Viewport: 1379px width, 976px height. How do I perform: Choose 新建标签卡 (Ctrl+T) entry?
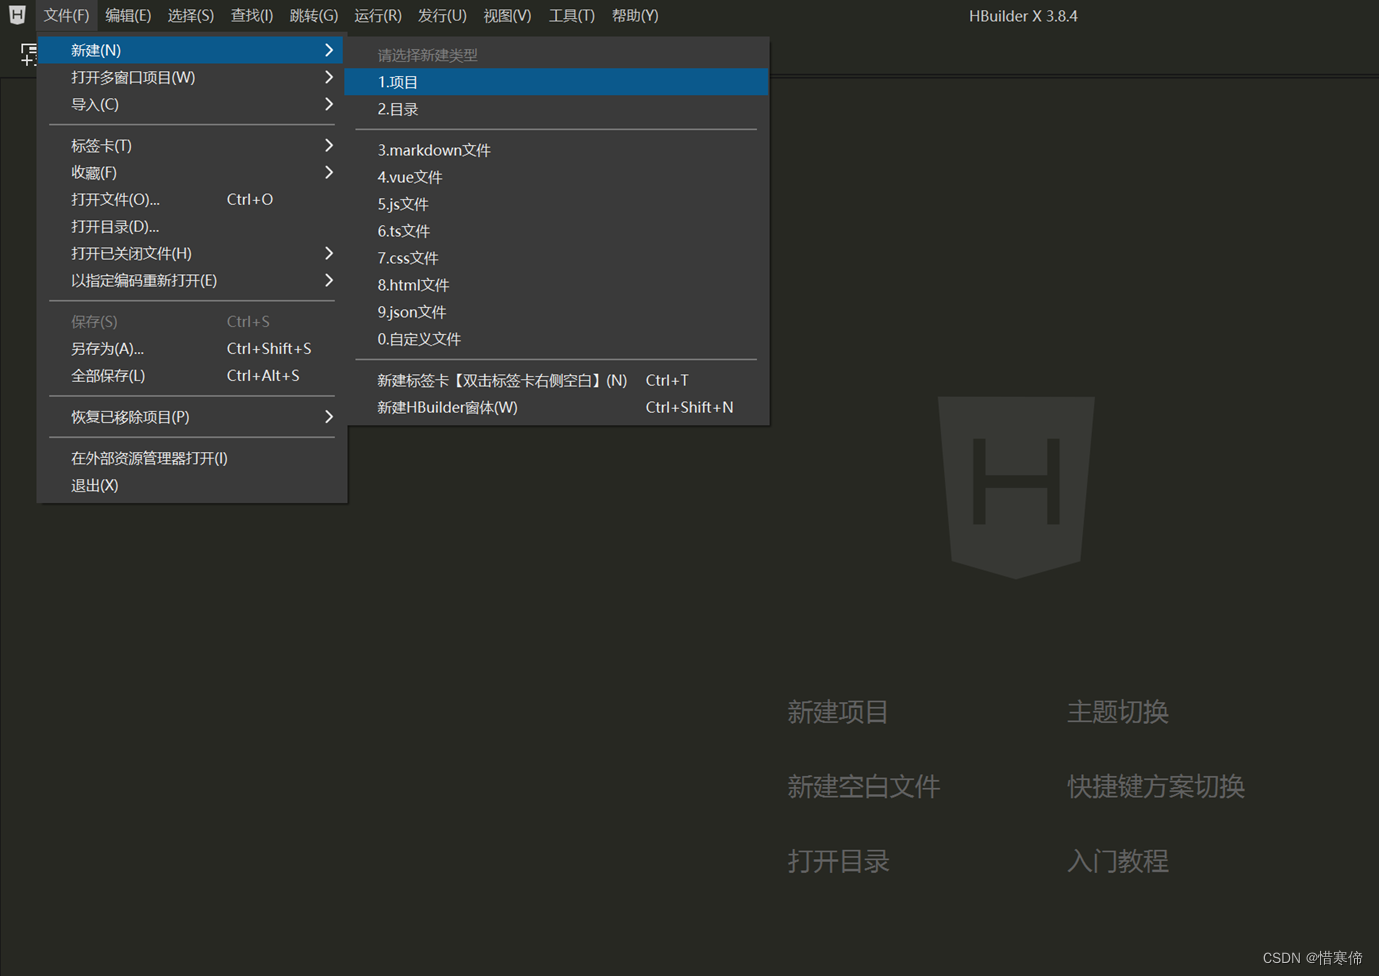tap(556, 380)
